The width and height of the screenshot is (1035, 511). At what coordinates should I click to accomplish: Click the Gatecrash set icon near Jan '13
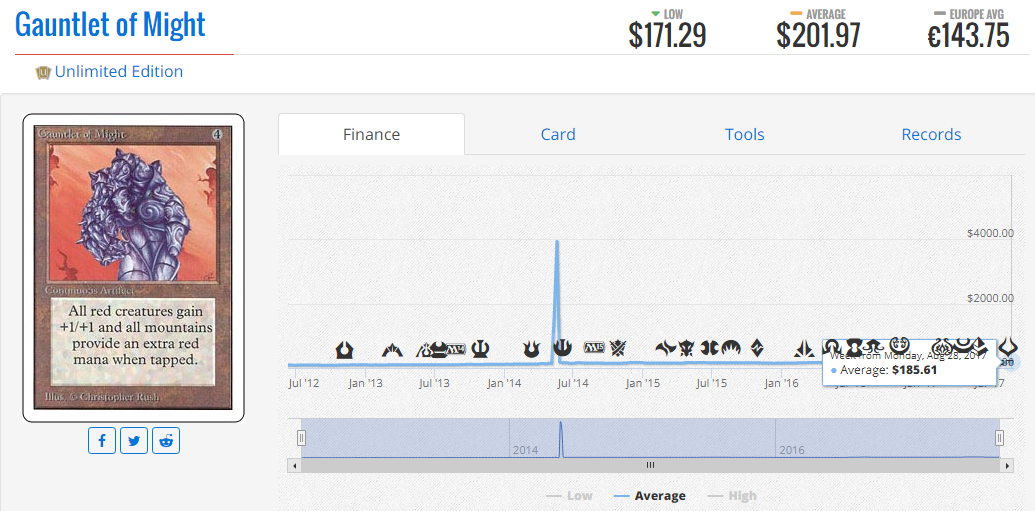pyautogui.click(x=392, y=350)
